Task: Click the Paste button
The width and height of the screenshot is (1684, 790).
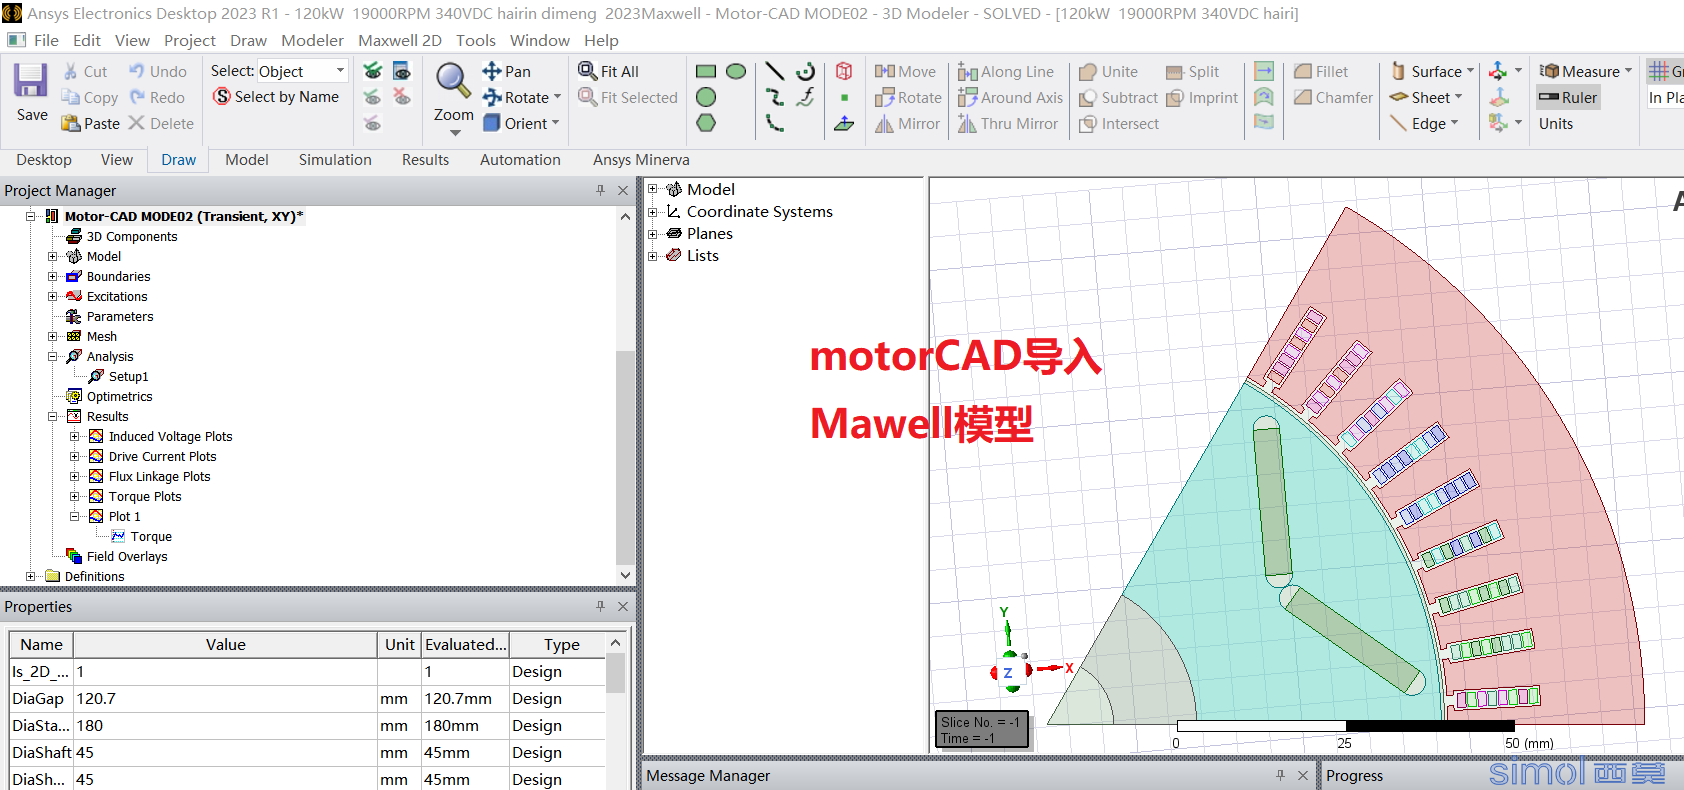Action: (90, 123)
